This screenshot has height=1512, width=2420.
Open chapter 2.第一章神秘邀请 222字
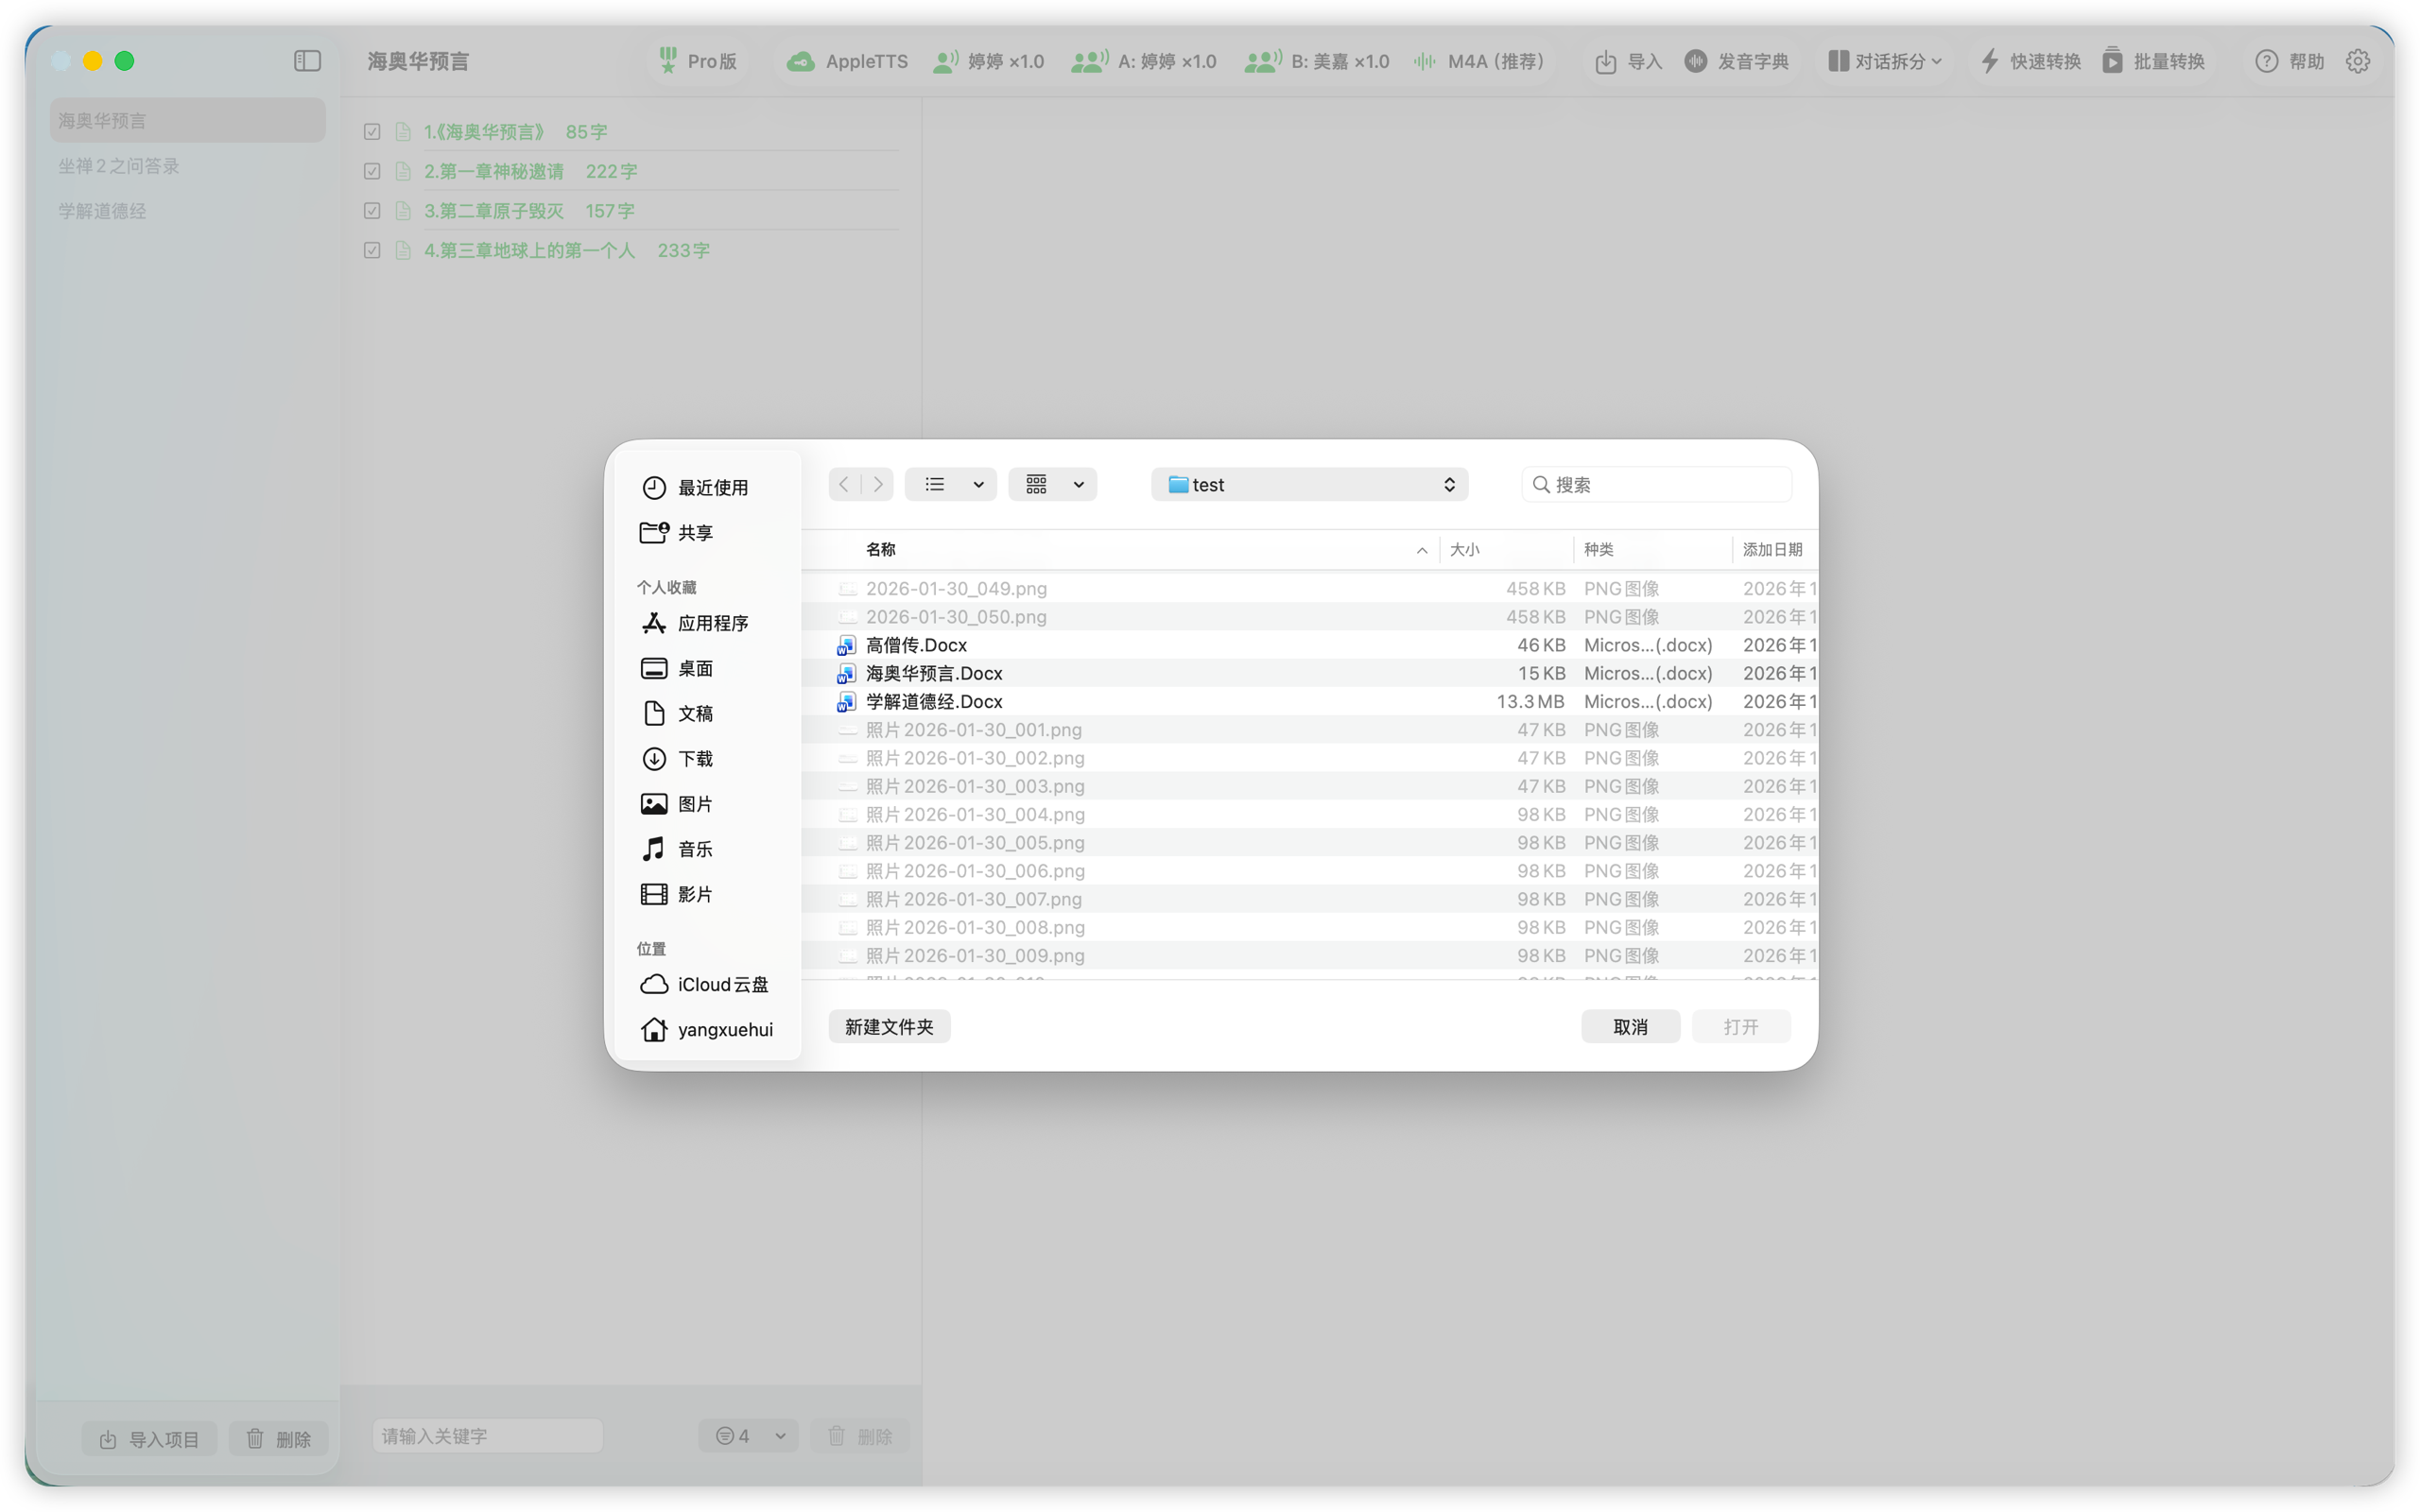click(x=530, y=171)
